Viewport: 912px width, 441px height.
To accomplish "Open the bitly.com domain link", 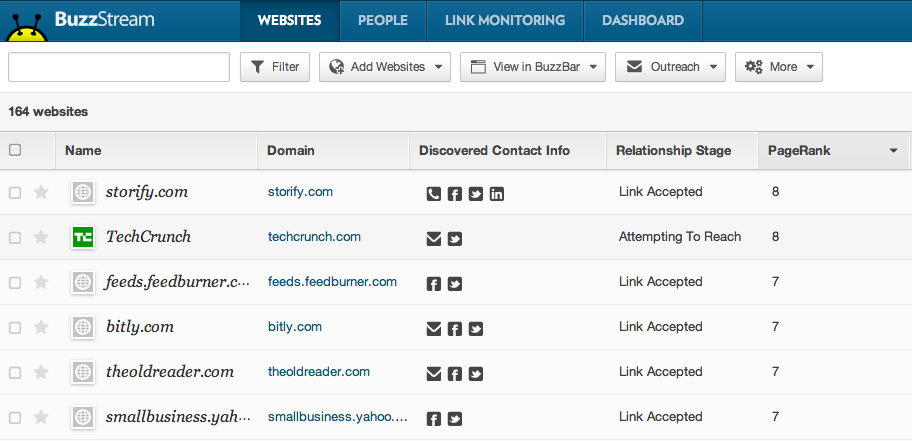I will pos(295,327).
